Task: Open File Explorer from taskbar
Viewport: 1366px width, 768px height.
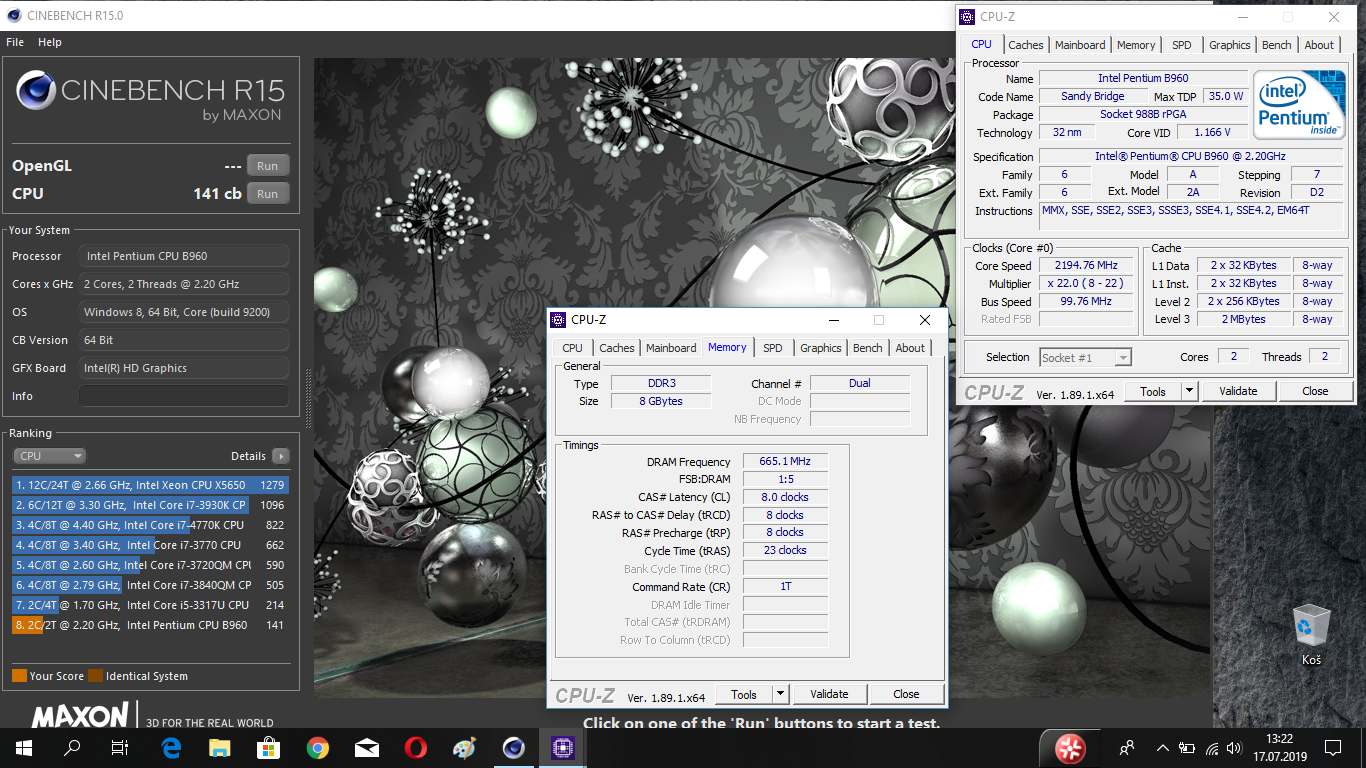Action: (x=220, y=748)
